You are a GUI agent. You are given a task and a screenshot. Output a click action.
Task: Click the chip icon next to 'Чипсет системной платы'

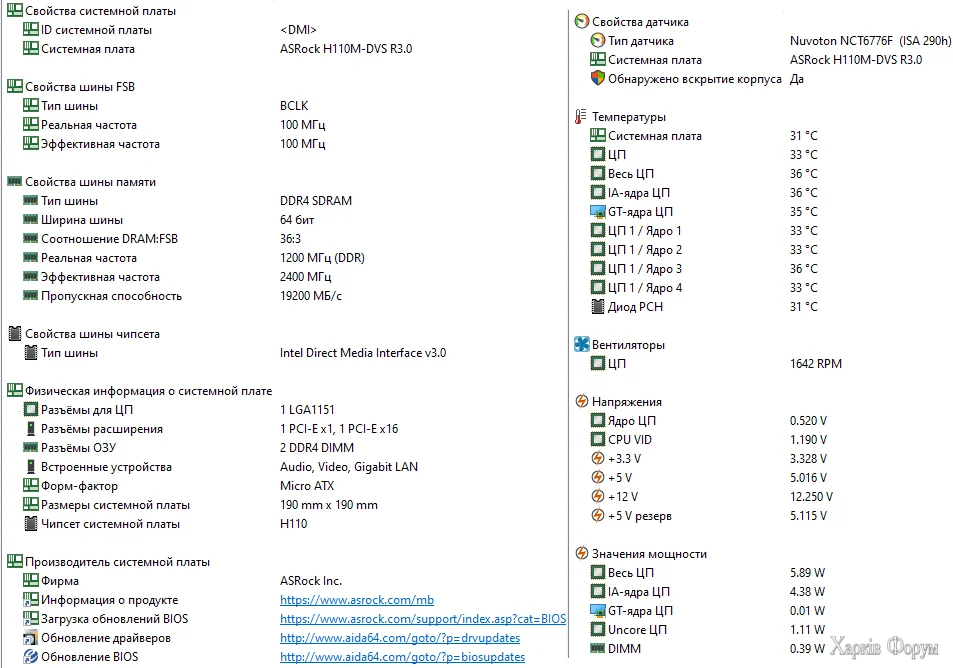(30, 523)
